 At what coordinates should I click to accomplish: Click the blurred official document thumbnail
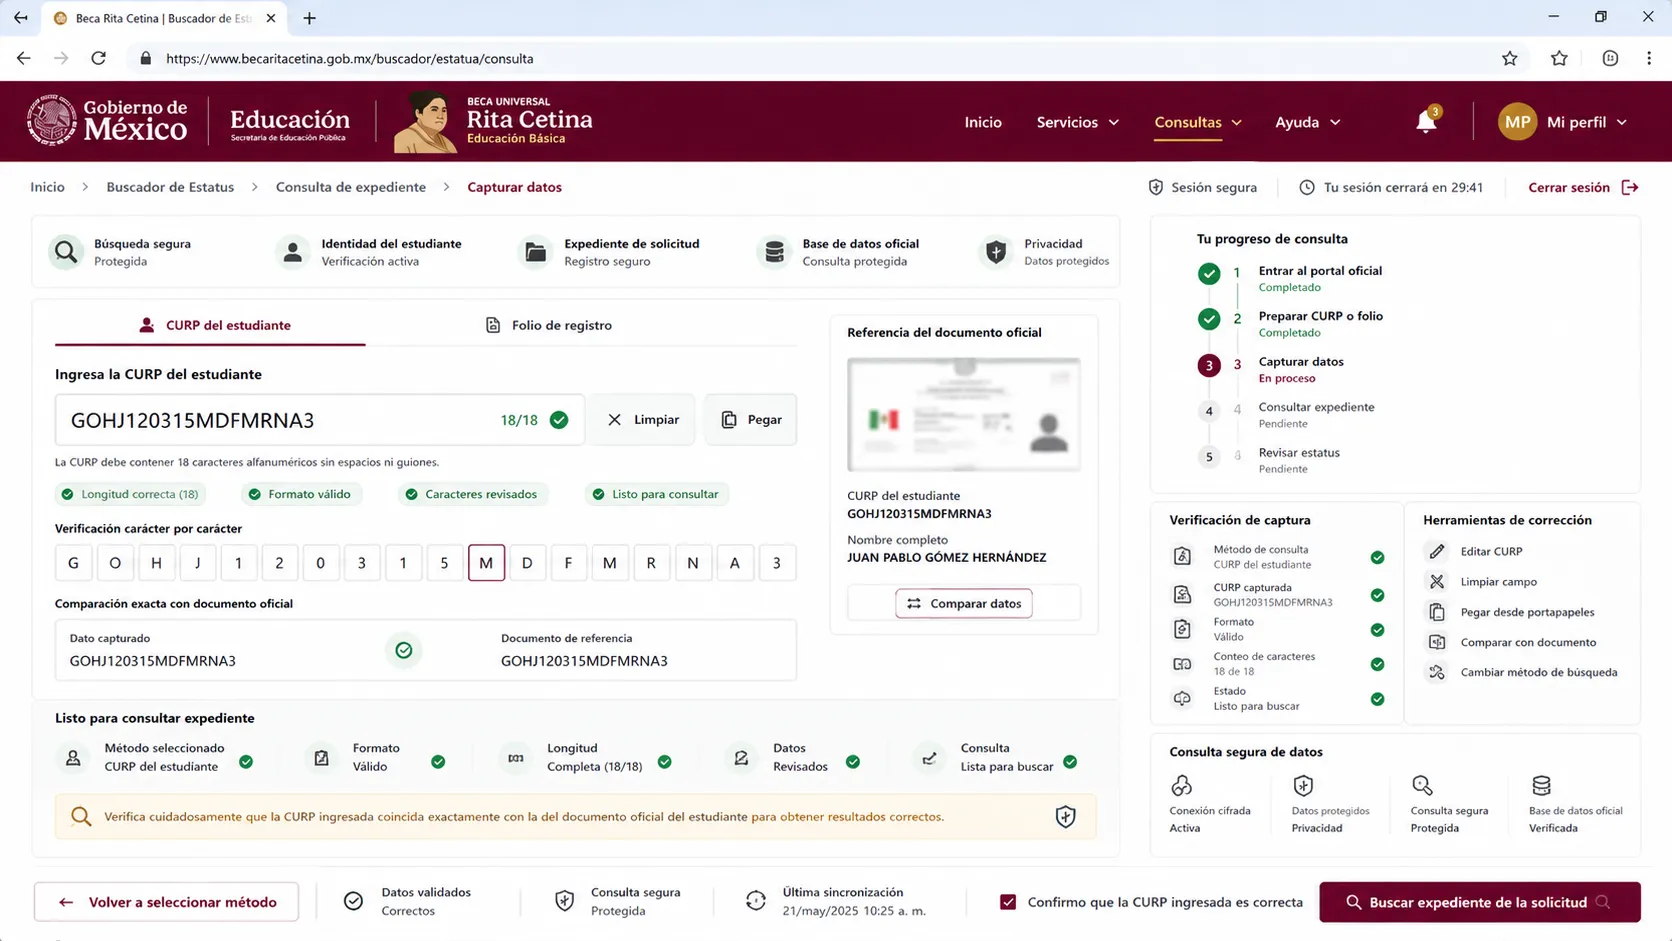(964, 414)
